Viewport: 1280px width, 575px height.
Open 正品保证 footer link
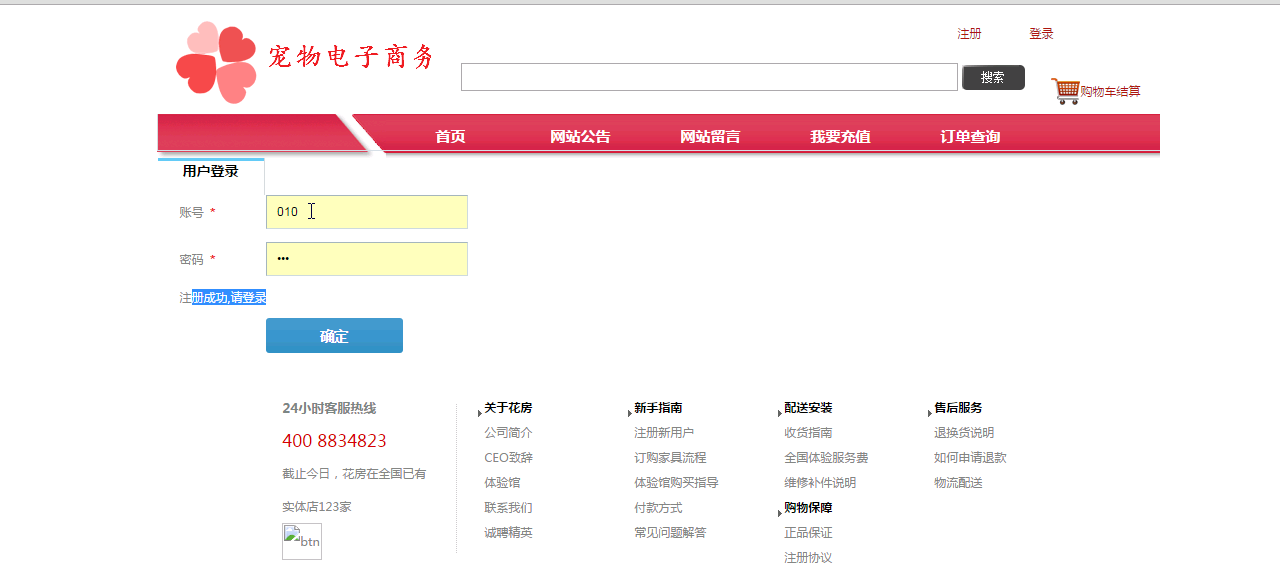(x=808, y=533)
